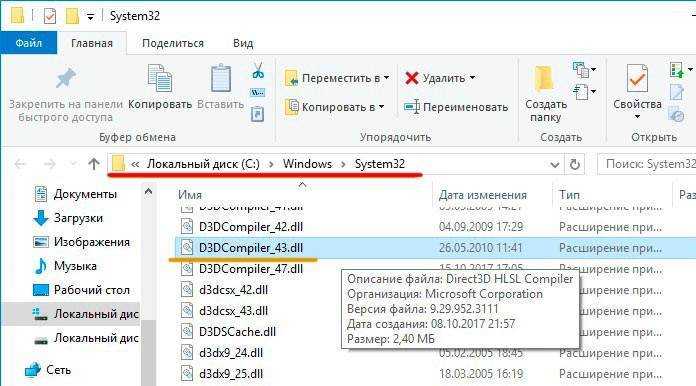The width and height of the screenshot is (696, 386).
Task: Click the file icon of d3dcsx_43.dll
Action: tap(187, 311)
